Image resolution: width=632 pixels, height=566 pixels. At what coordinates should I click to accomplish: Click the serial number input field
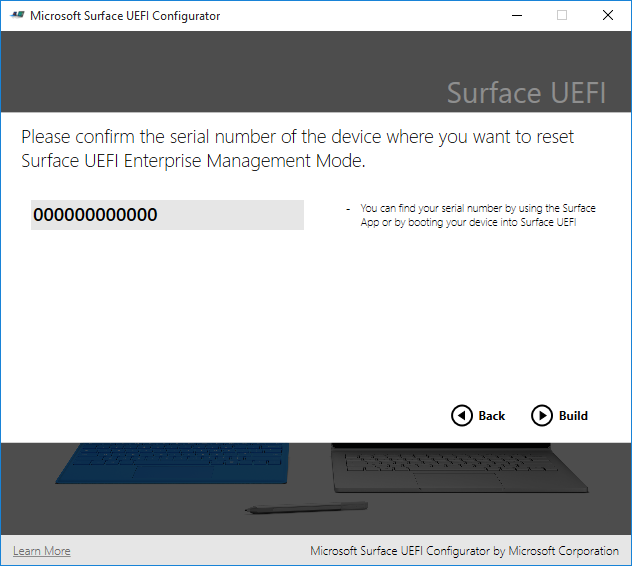167,215
